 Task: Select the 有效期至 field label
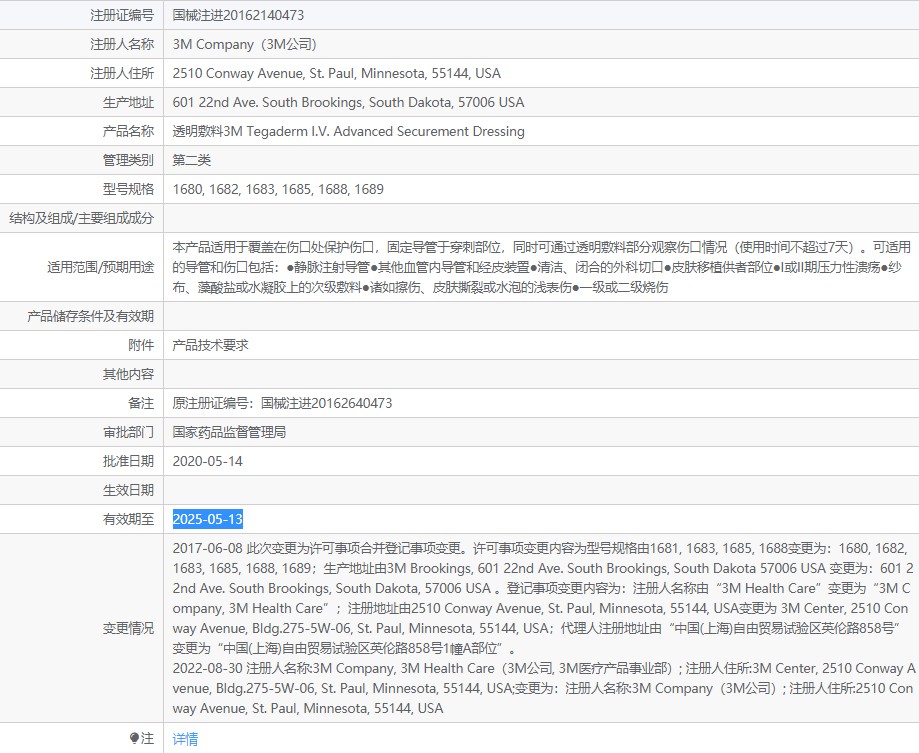click(x=128, y=519)
